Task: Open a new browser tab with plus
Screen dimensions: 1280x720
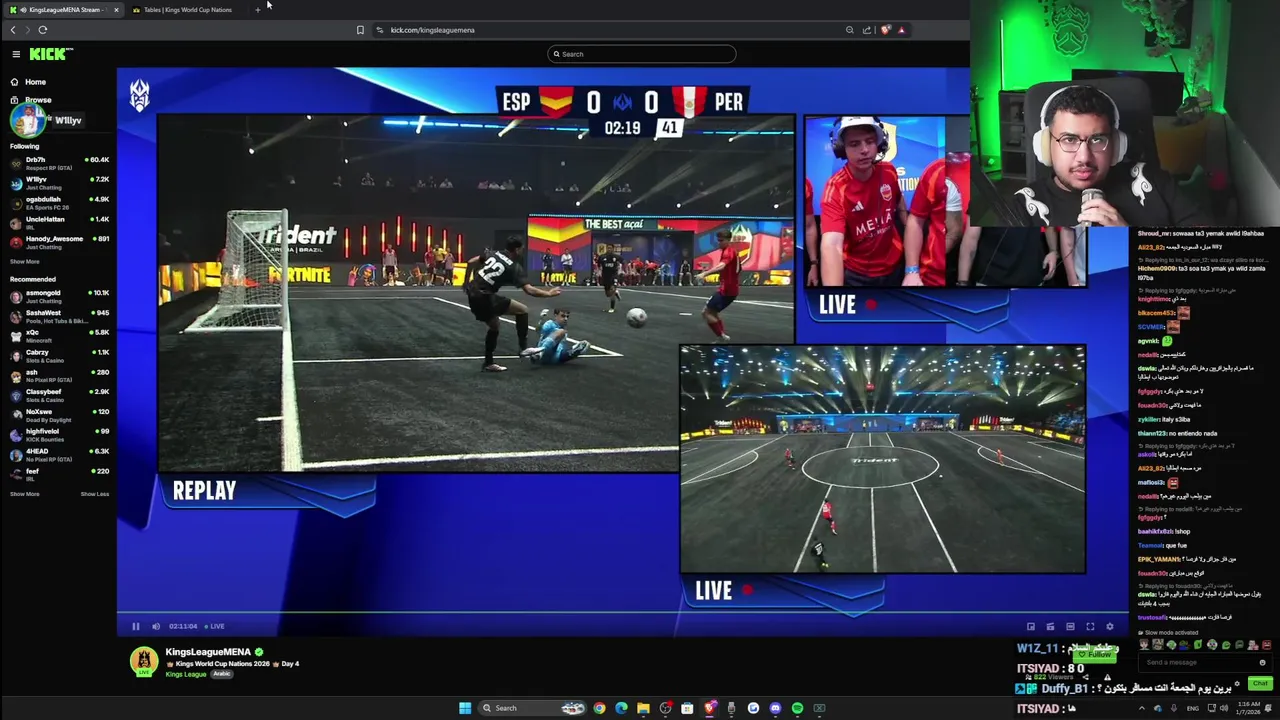Action: pos(258,10)
